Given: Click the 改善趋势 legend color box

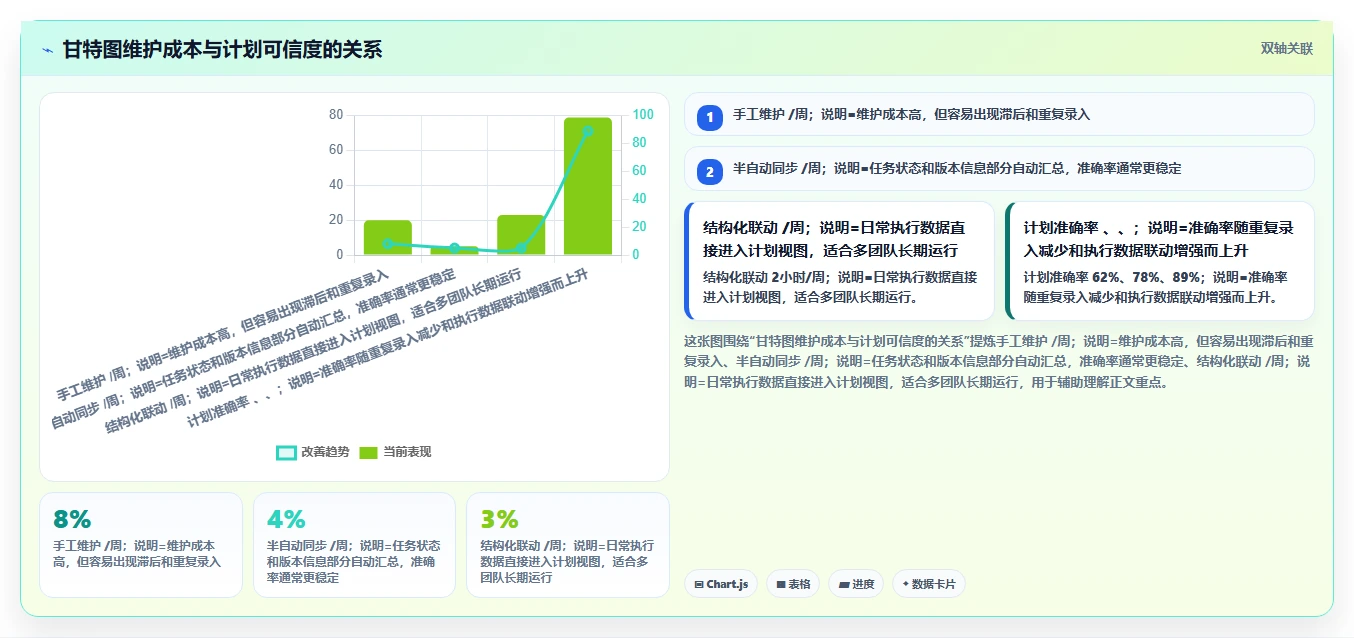Looking at the screenshot, I should coord(286,453).
